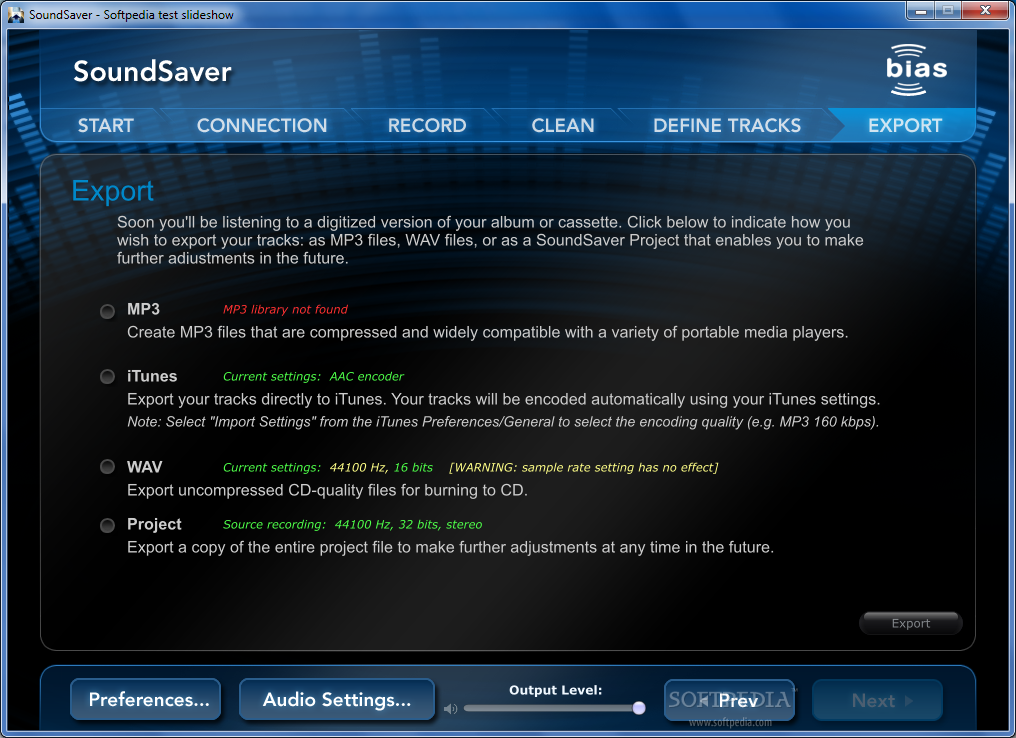Click the Export button
This screenshot has height=738, width=1016.
tap(910, 623)
